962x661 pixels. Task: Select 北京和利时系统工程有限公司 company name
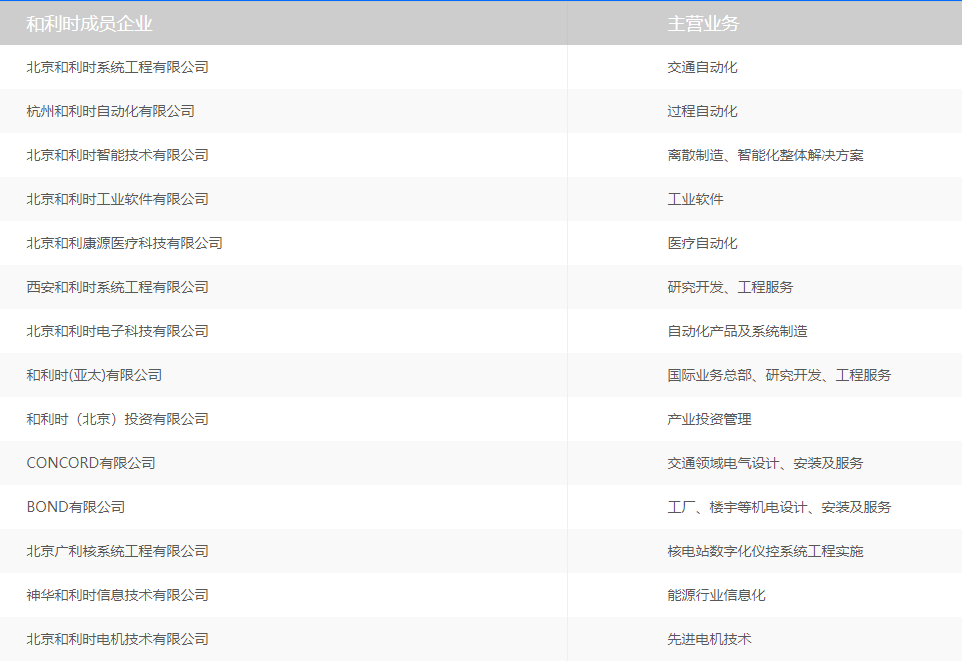point(117,67)
